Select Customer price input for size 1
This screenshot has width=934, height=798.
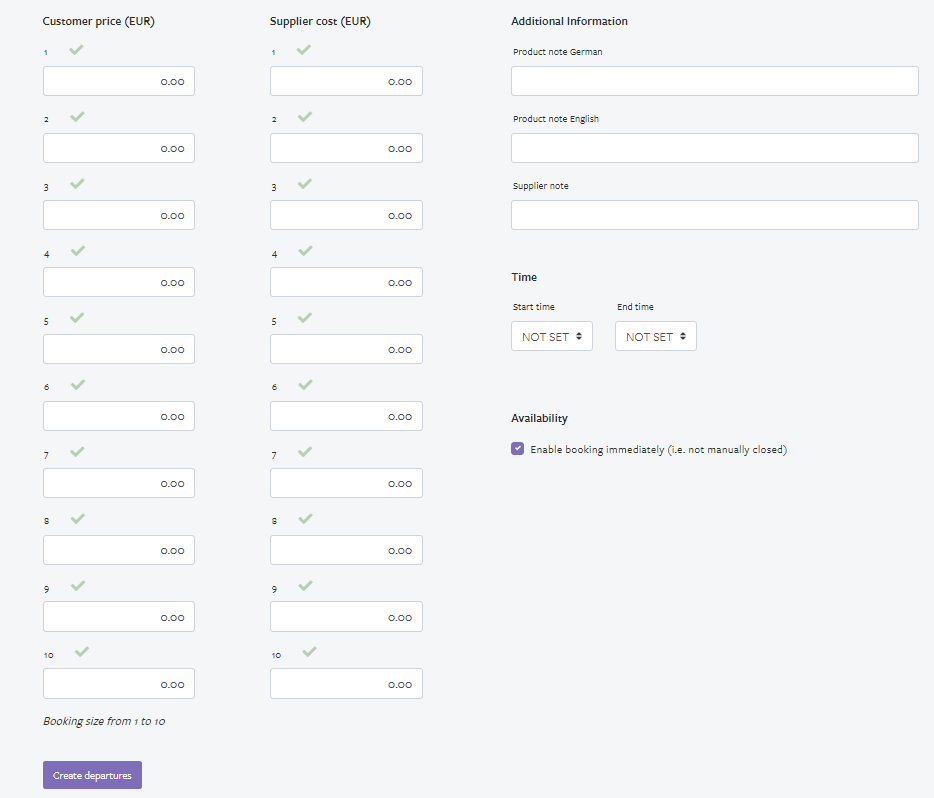click(x=119, y=81)
